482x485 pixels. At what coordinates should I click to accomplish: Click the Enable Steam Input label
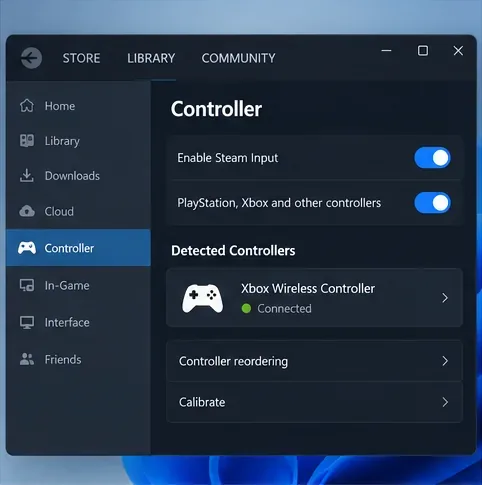tap(227, 158)
